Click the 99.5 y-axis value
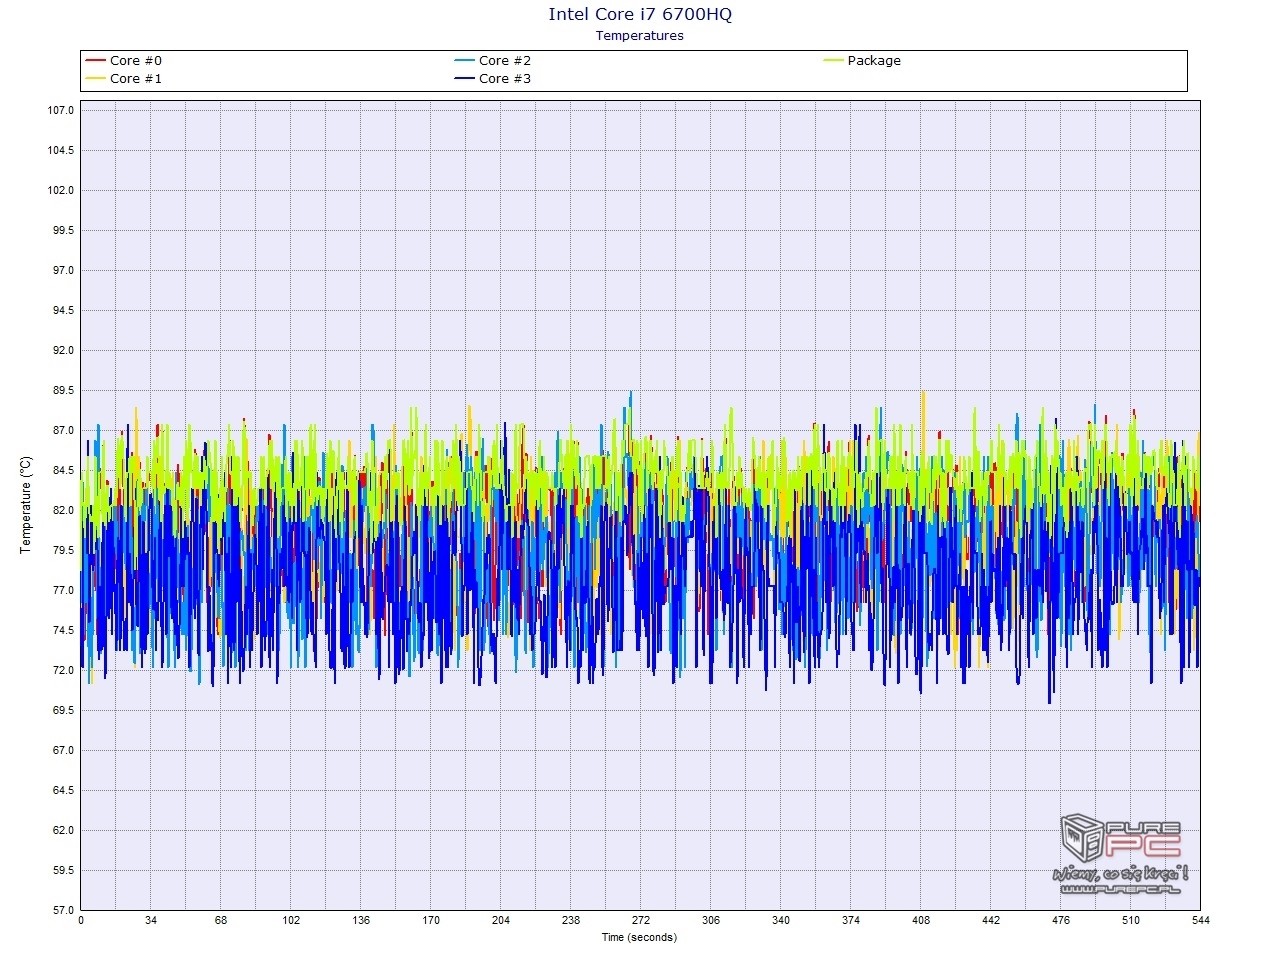 63,230
